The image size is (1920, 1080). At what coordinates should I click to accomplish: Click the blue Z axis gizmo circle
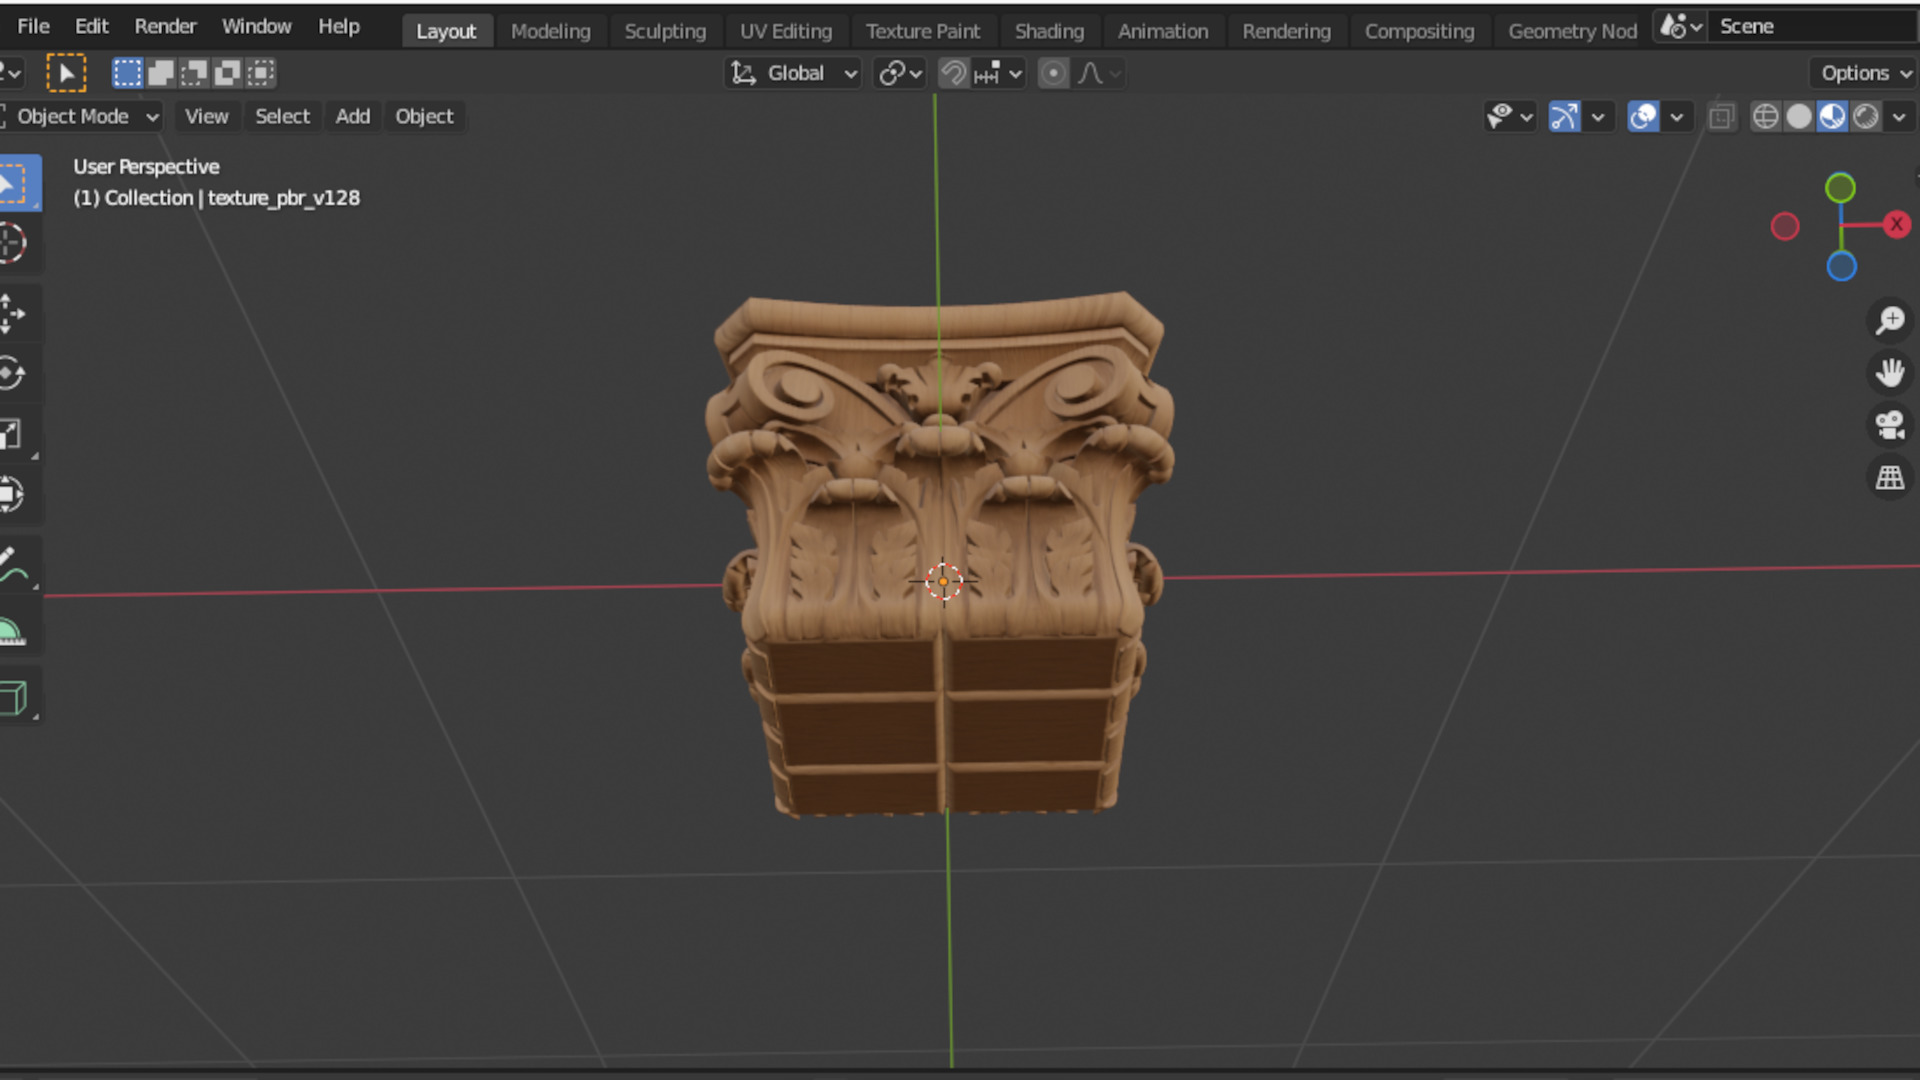(x=1841, y=266)
